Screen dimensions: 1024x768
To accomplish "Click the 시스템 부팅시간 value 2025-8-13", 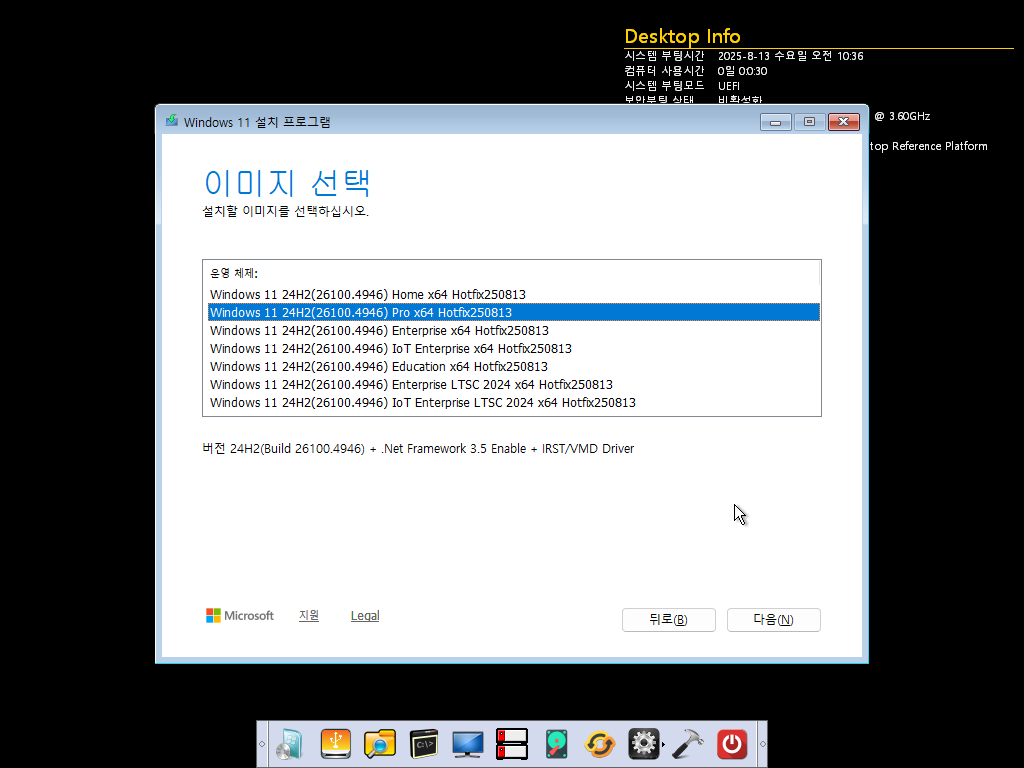I will point(790,56).
